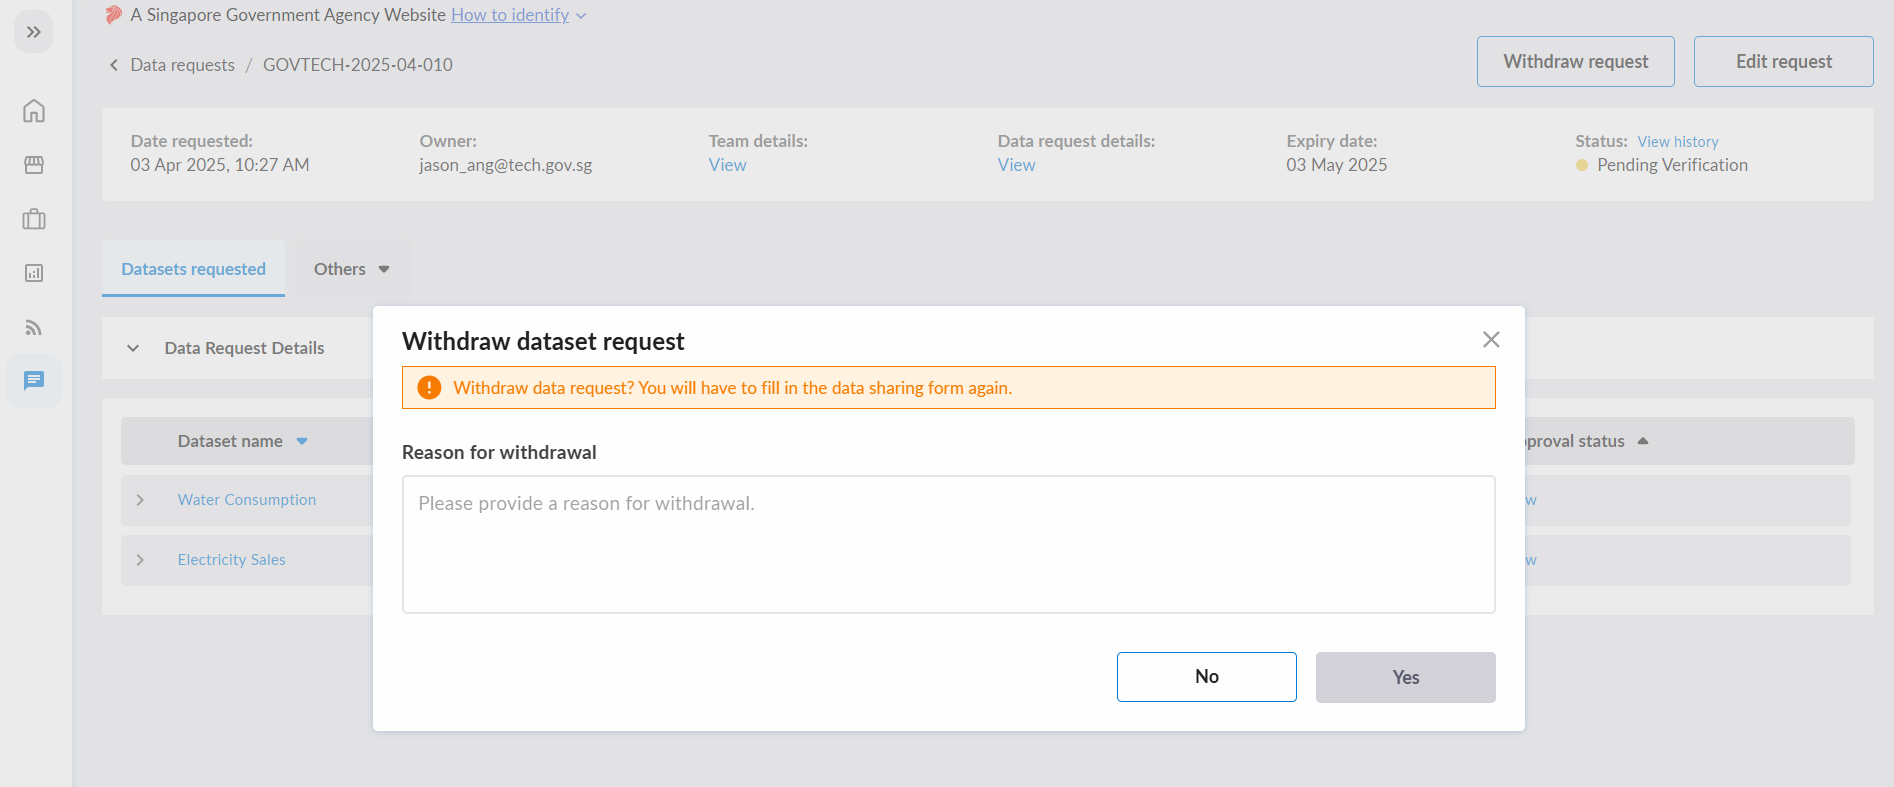Image resolution: width=1894 pixels, height=787 pixels.
Task: Expand the sidebar with double chevron icon
Action: coord(34,32)
